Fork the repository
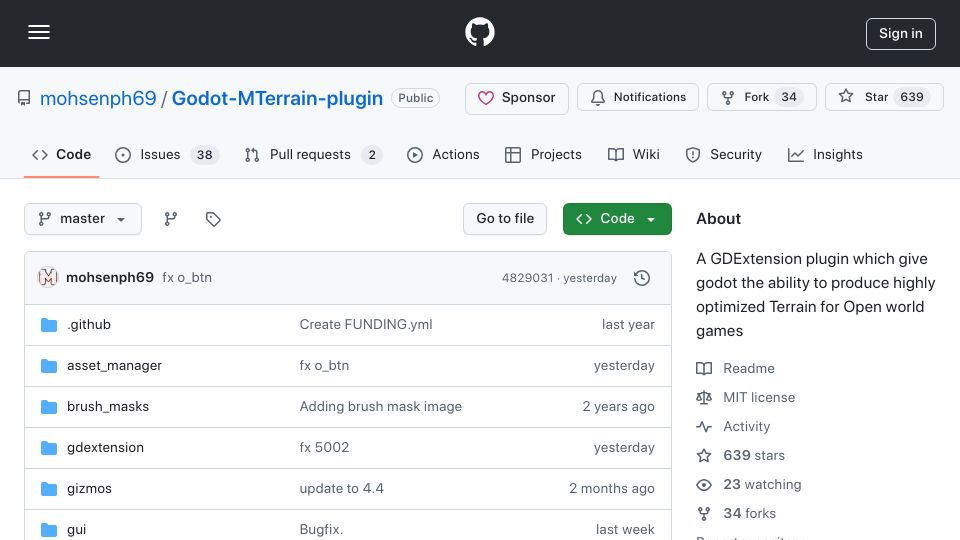Image resolution: width=960 pixels, height=540 pixels. click(x=762, y=97)
